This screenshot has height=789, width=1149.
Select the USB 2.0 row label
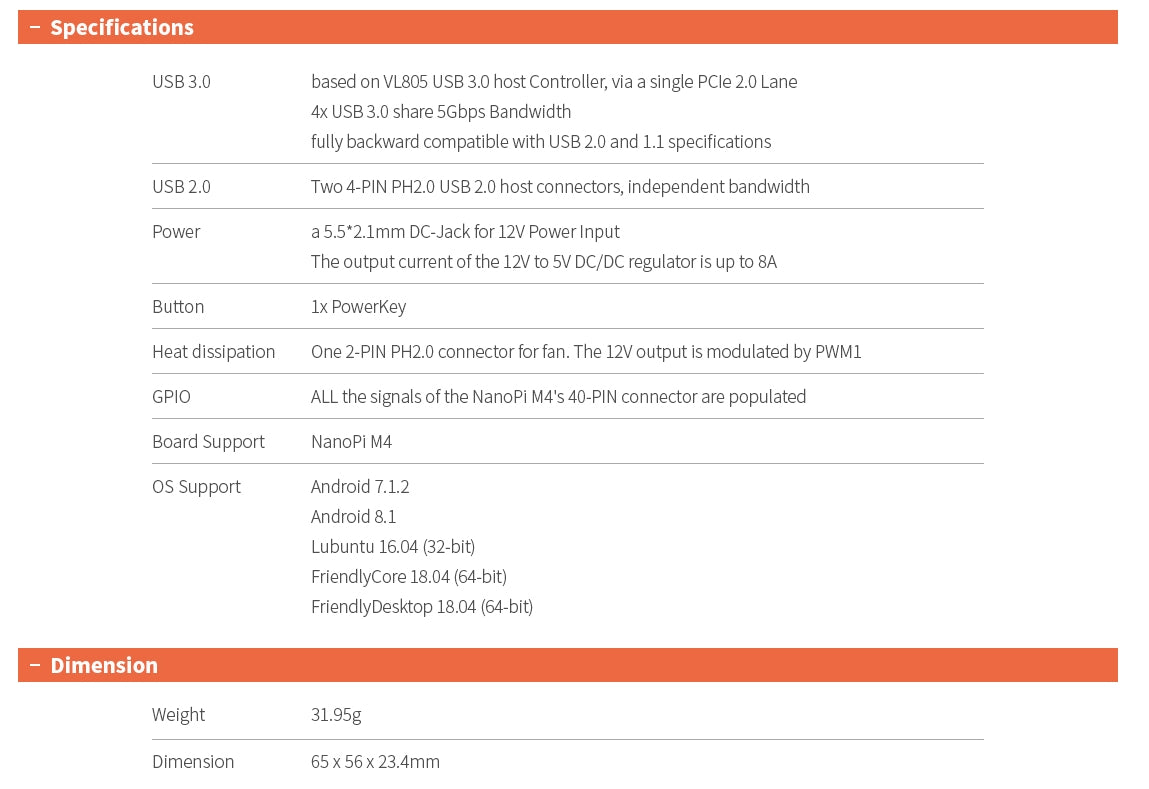[x=181, y=187]
